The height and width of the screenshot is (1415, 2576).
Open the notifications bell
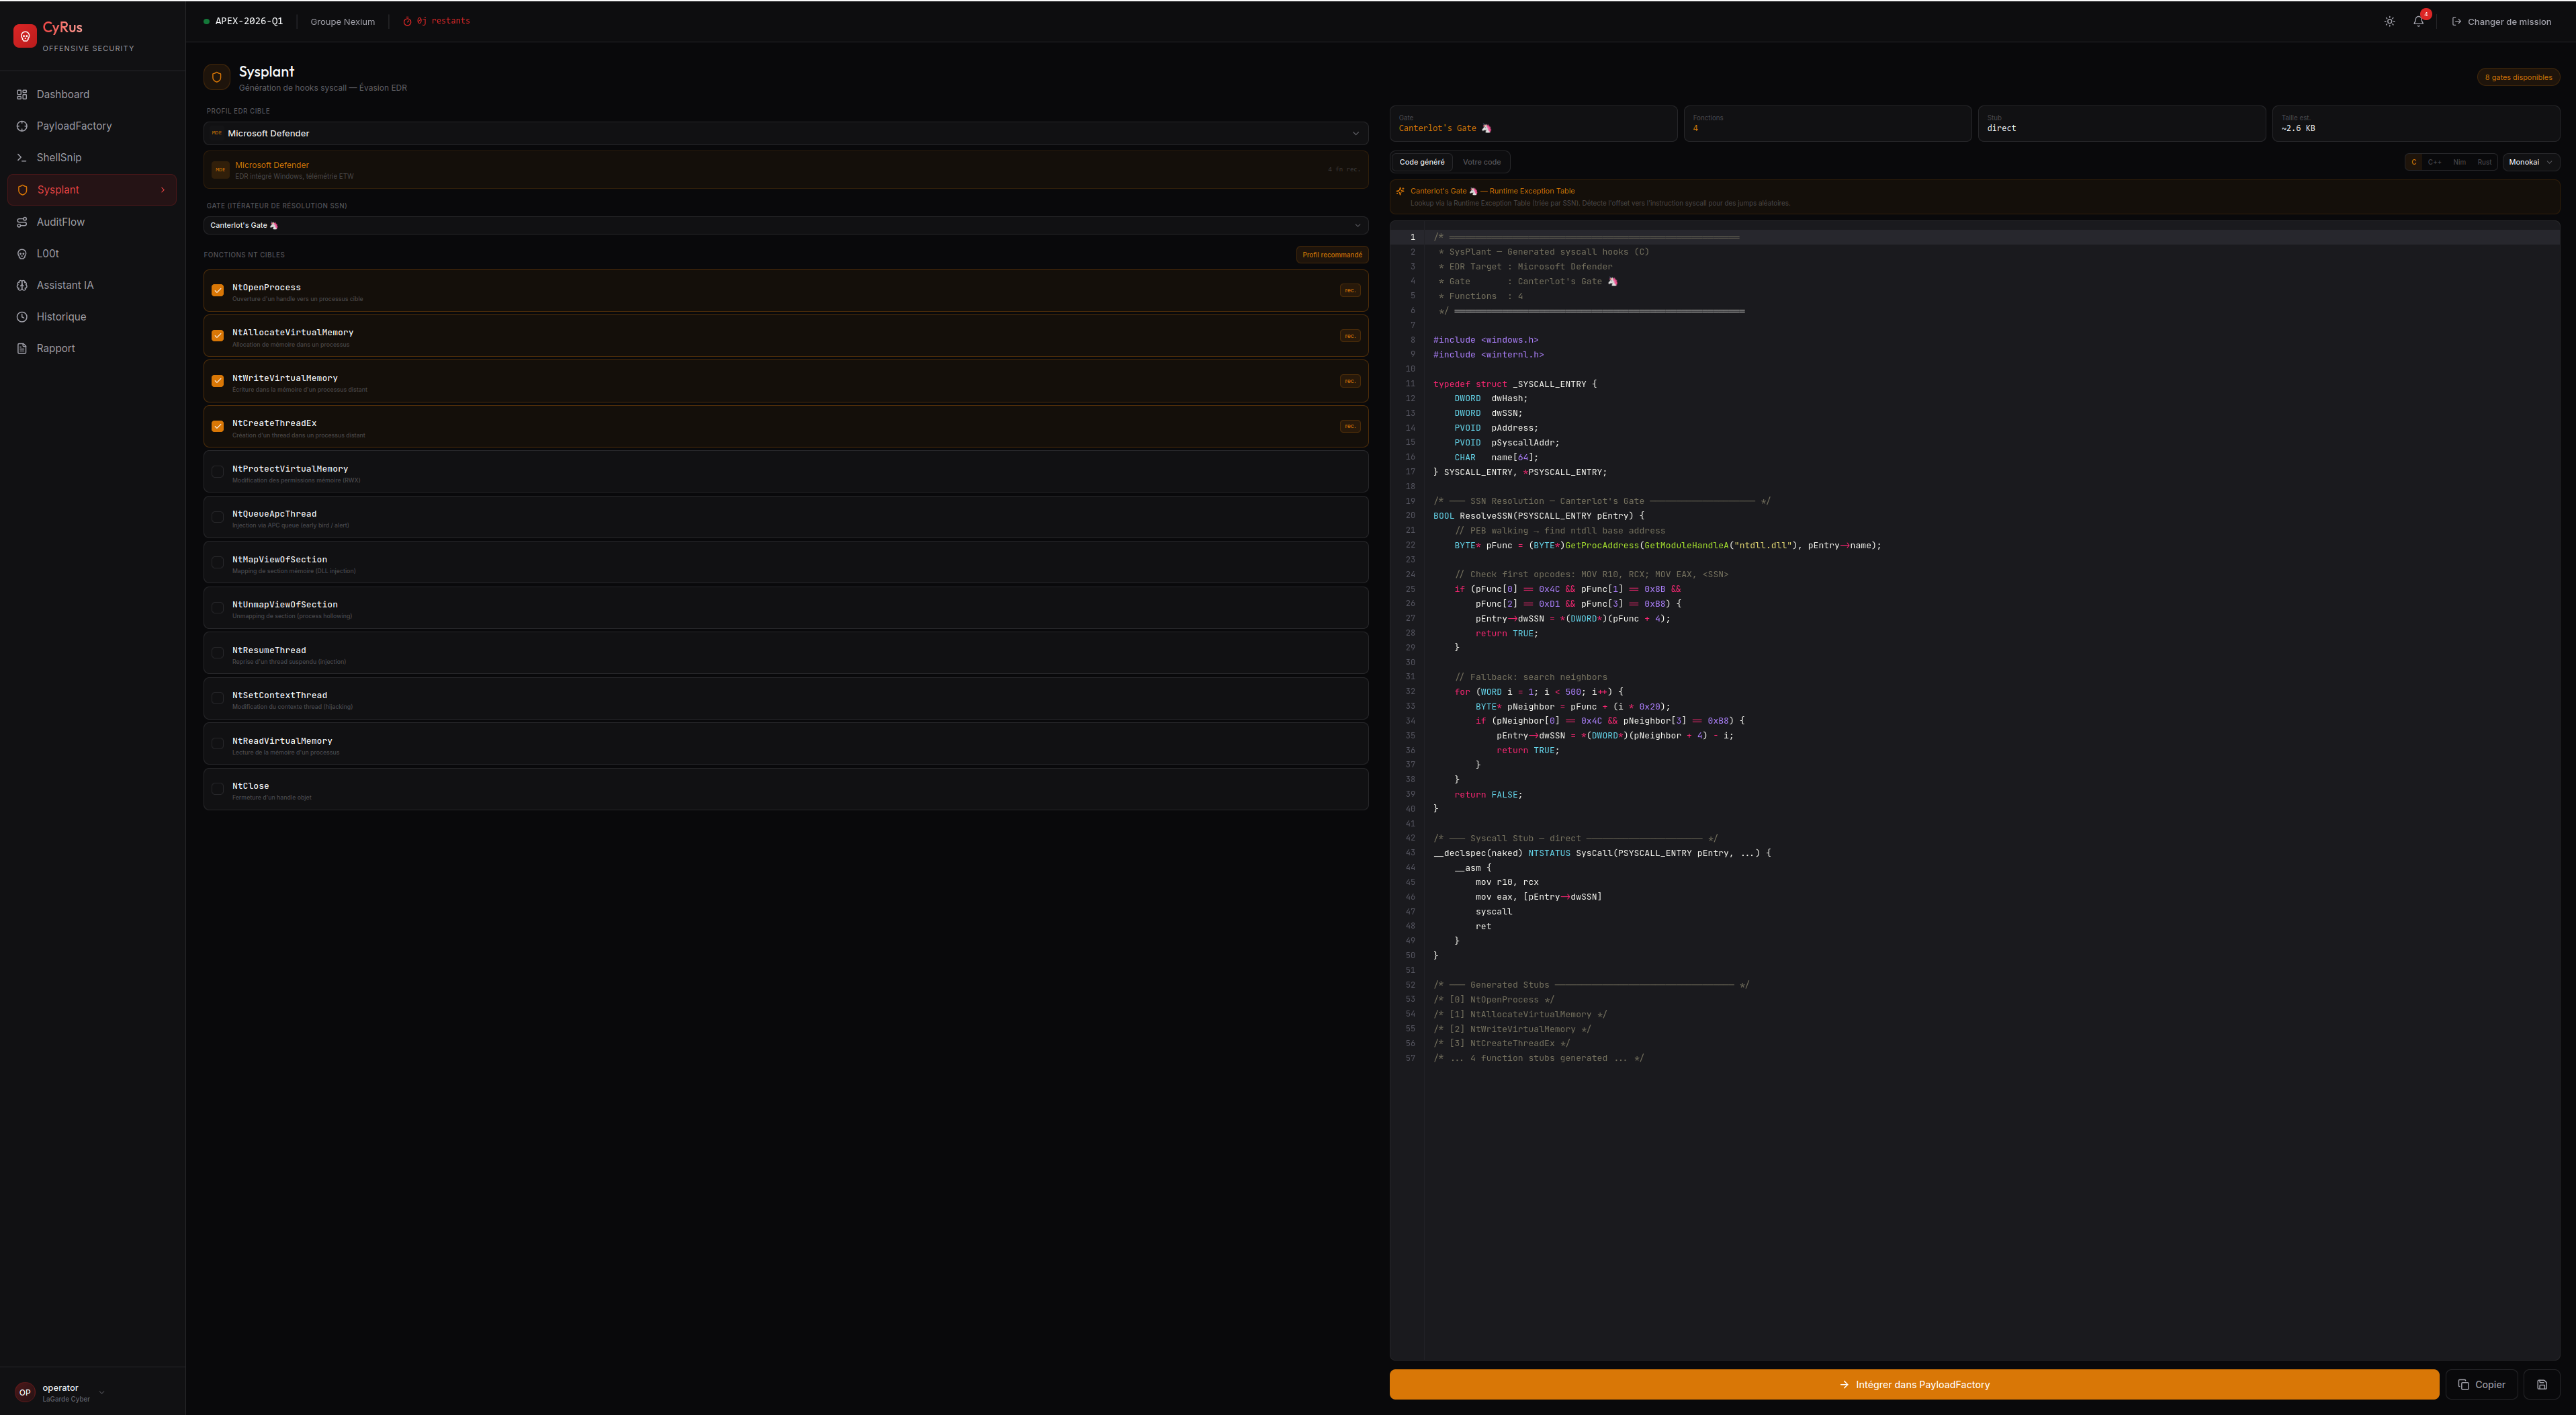coord(2418,21)
